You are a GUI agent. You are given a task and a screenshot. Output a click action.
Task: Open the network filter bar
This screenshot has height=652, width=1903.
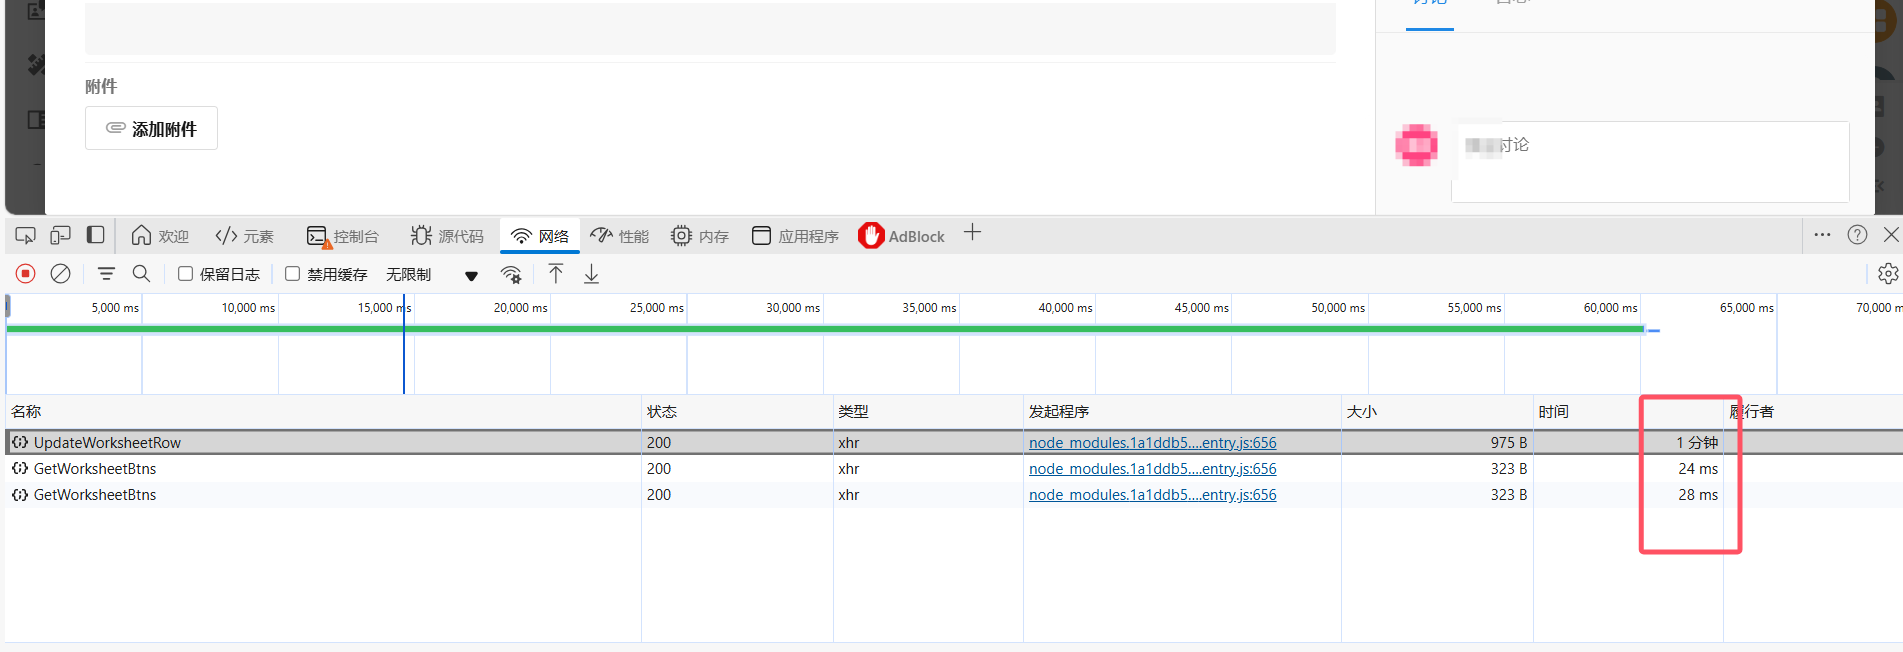click(106, 274)
